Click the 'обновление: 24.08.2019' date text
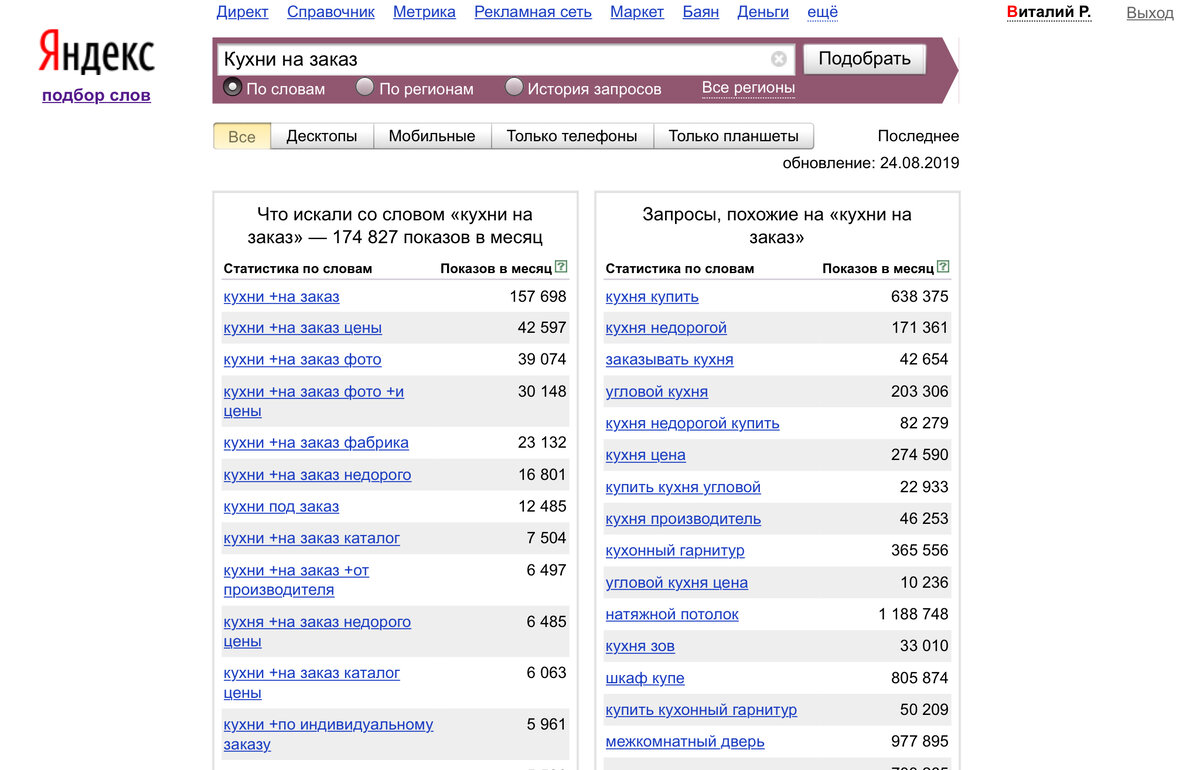 [x=871, y=163]
